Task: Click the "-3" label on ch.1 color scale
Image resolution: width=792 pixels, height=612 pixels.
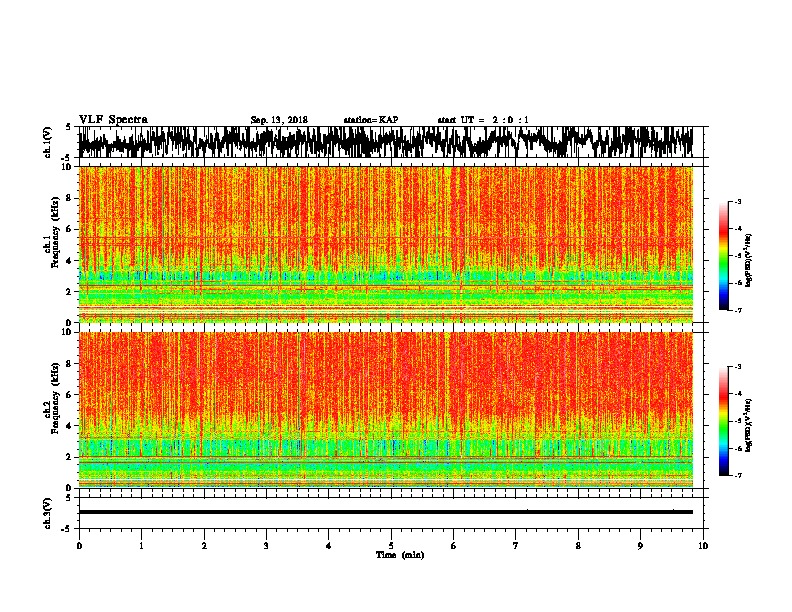Action: [x=737, y=201]
